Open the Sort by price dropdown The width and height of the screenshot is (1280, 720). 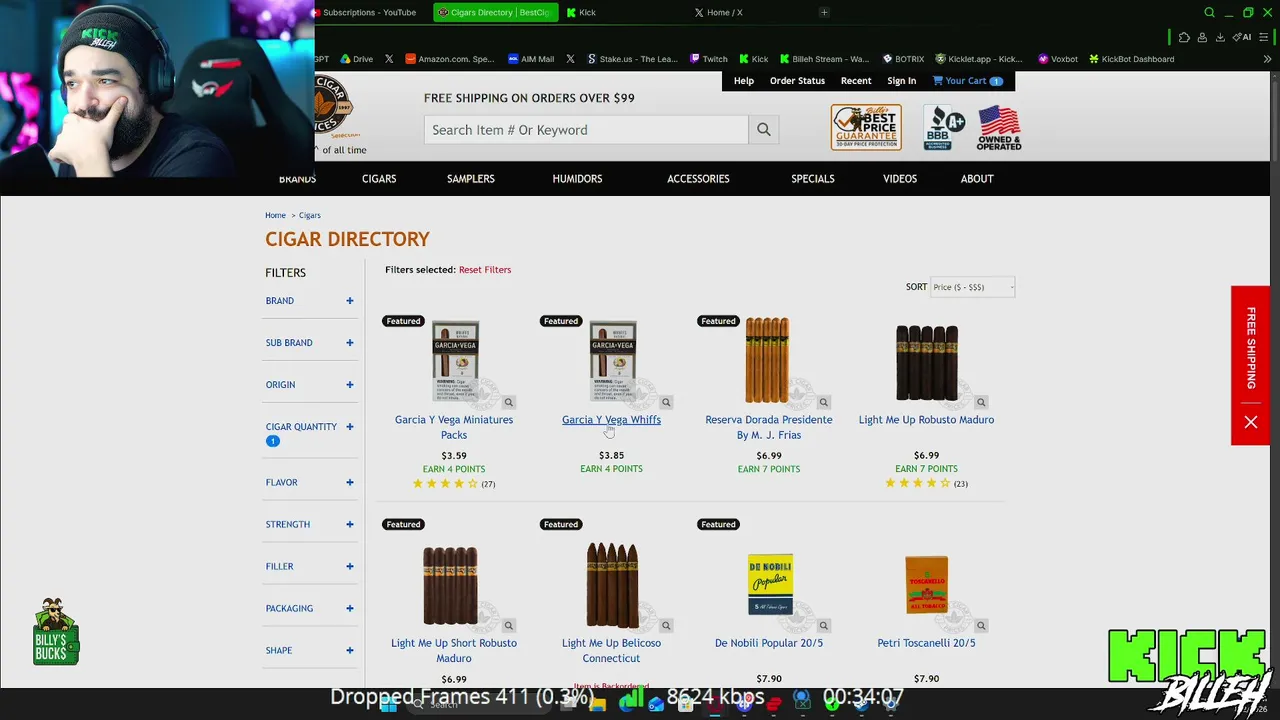(973, 288)
